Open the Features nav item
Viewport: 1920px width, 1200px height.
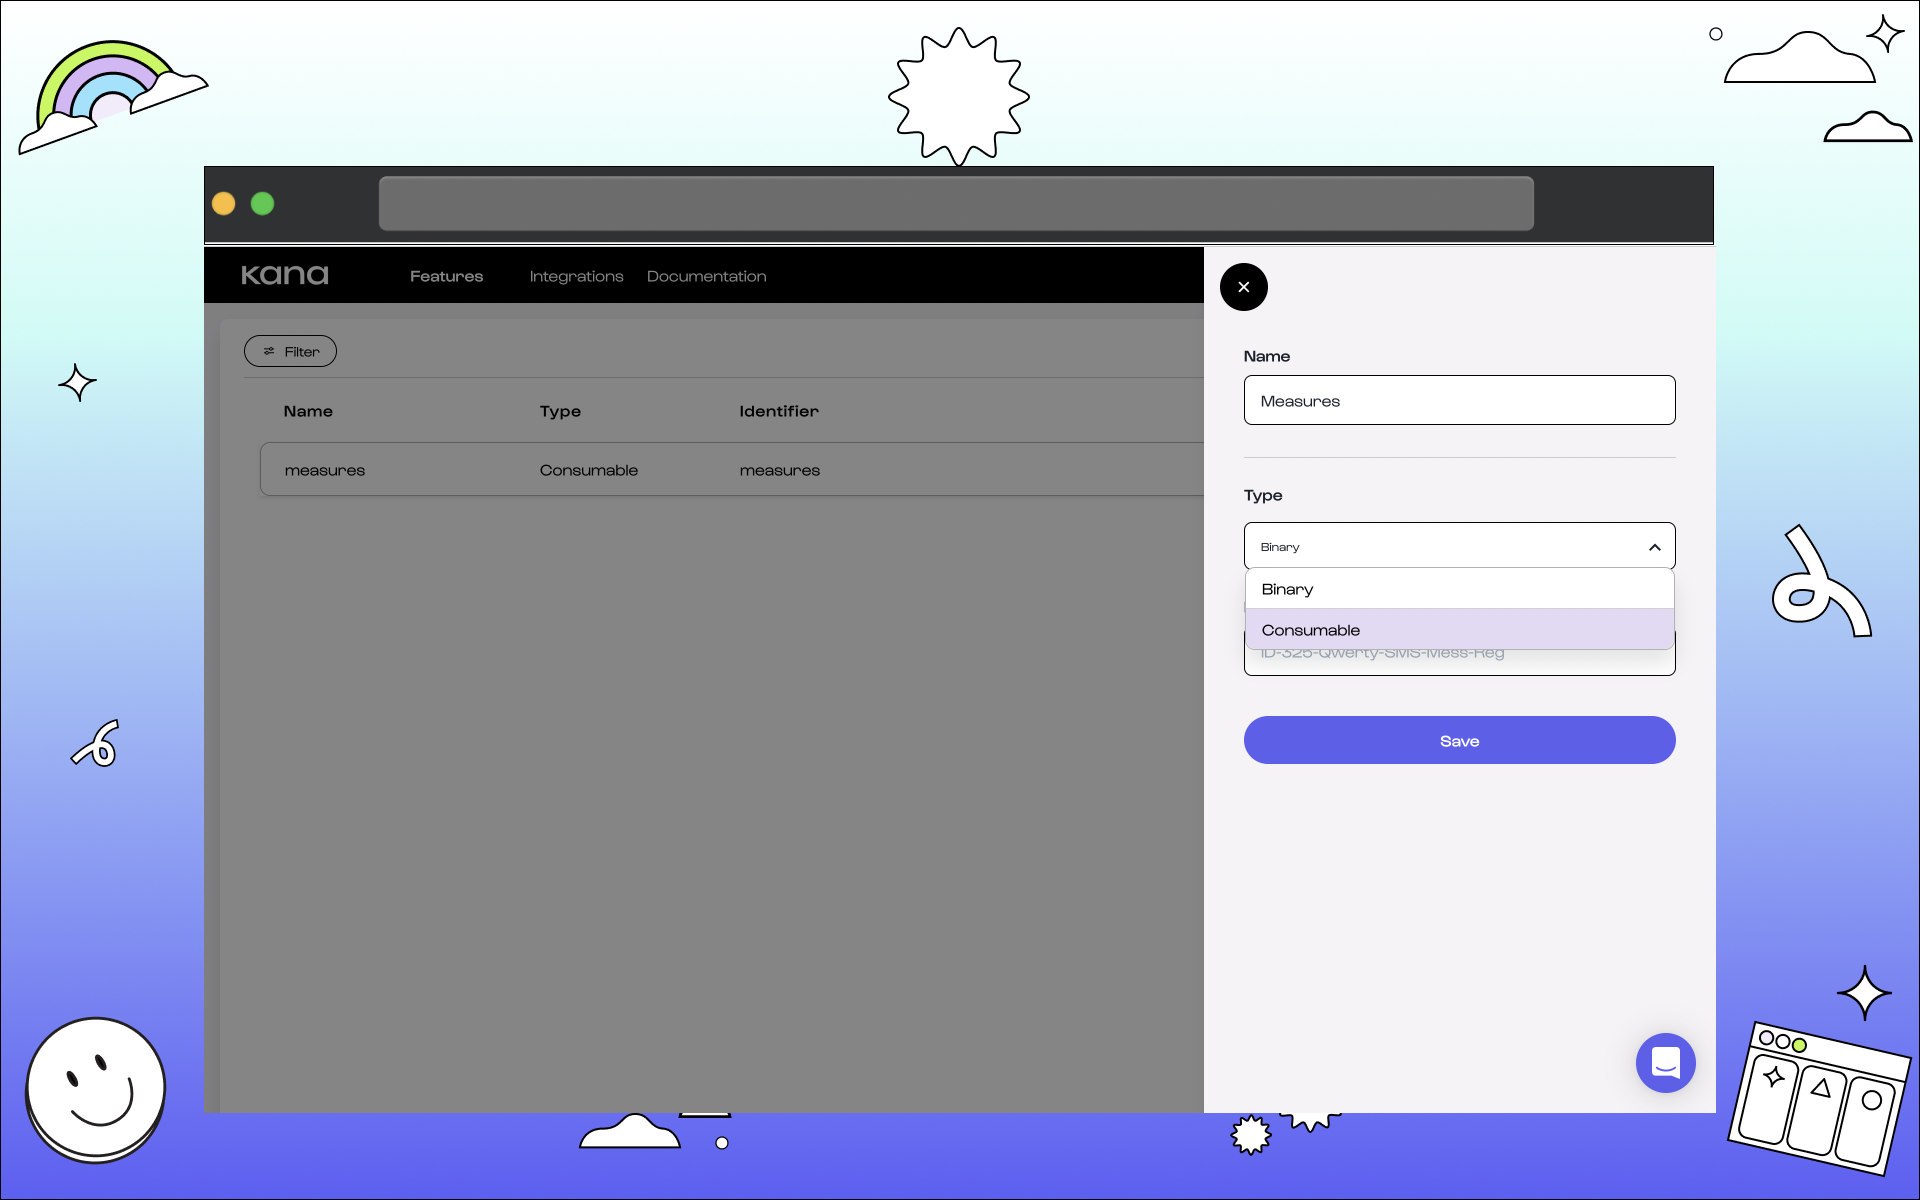click(x=446, y=276)
